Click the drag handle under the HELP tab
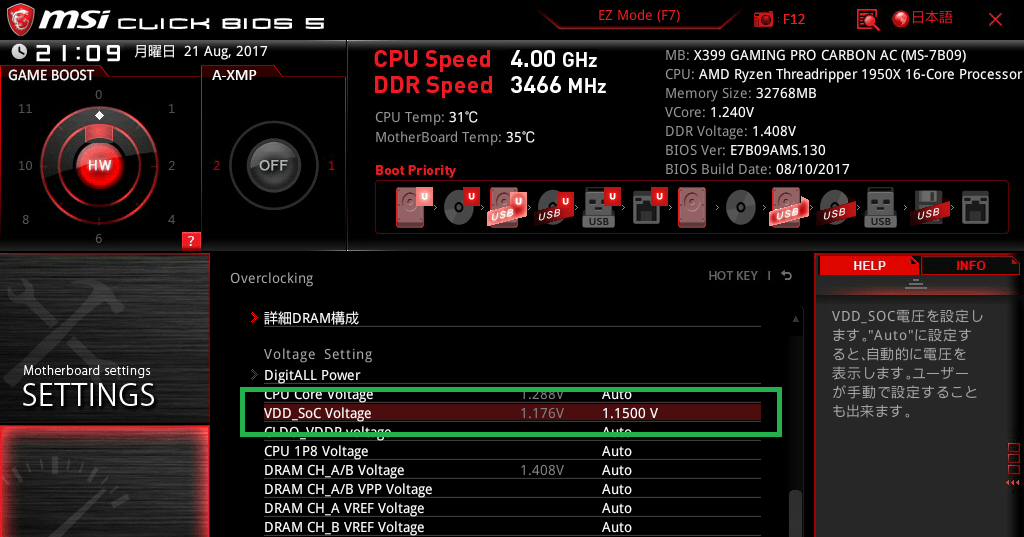Image resolution: width=1024 pixels, height=537 pixels. pos(916,284)
